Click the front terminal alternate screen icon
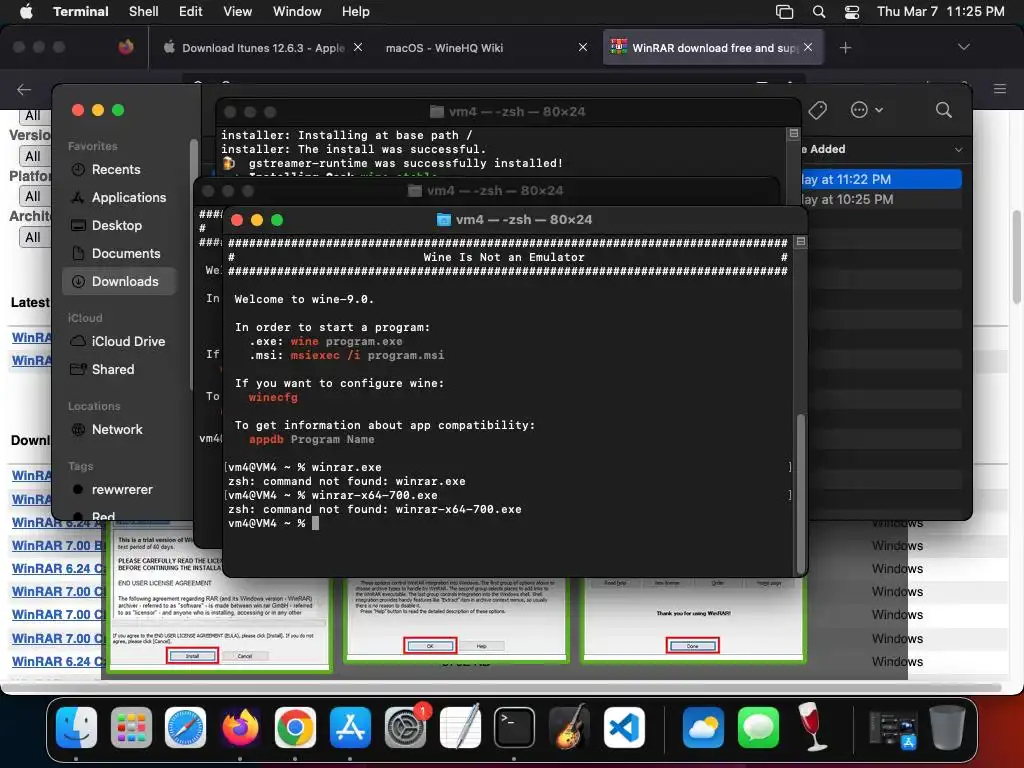This screenshot has height=768, width=1024. 801,242
